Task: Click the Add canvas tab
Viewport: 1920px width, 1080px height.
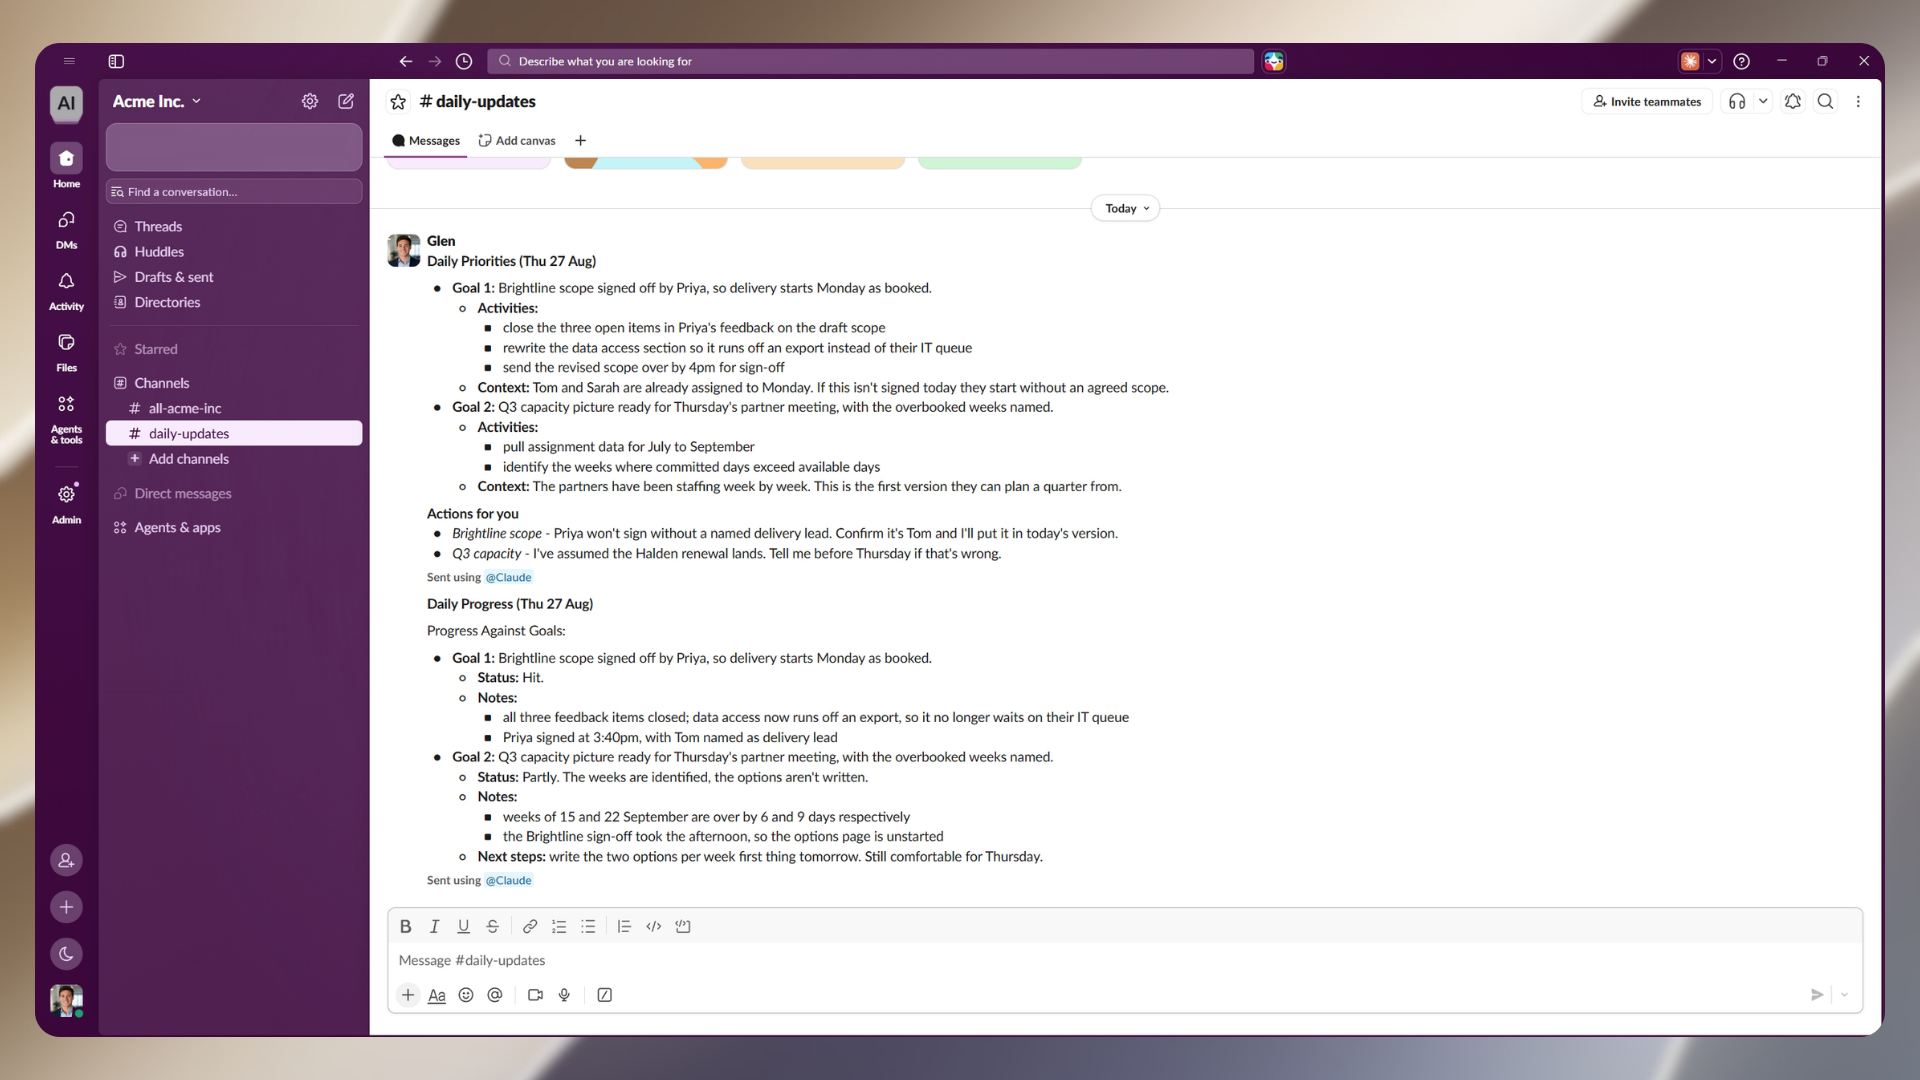Action: point(517,141)
